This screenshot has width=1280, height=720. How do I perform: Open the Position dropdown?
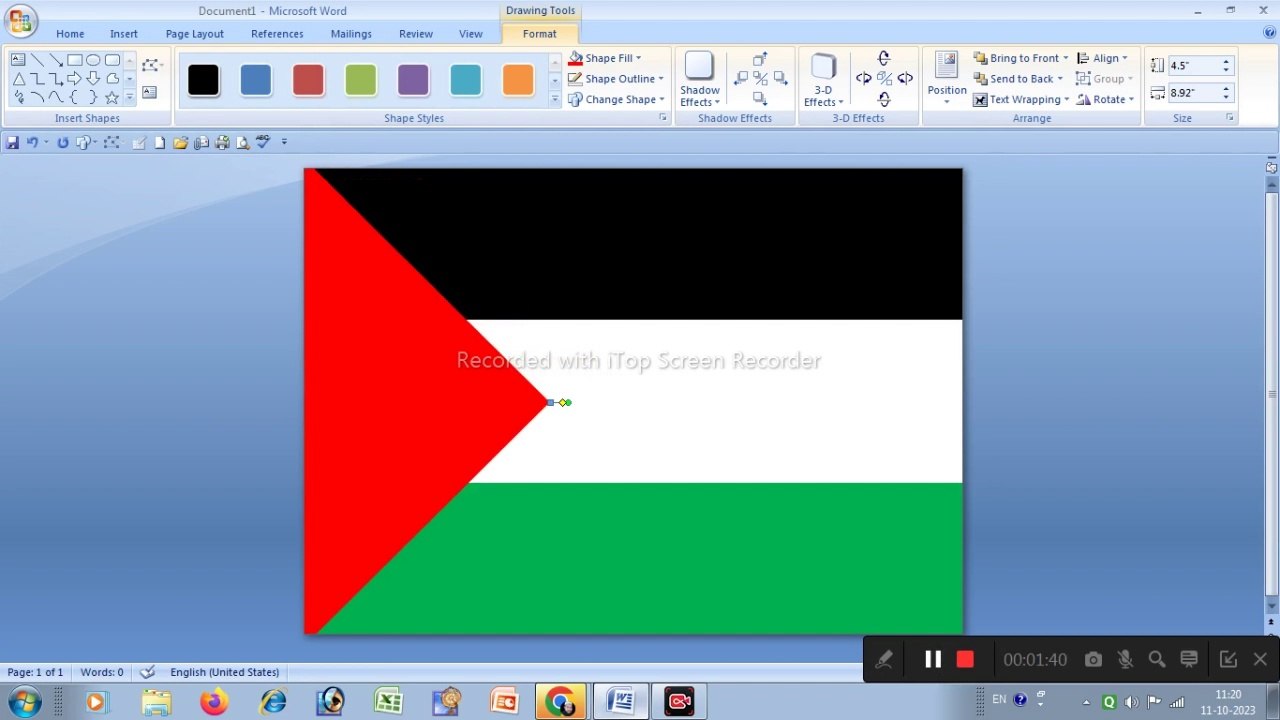tap(946, 78)
